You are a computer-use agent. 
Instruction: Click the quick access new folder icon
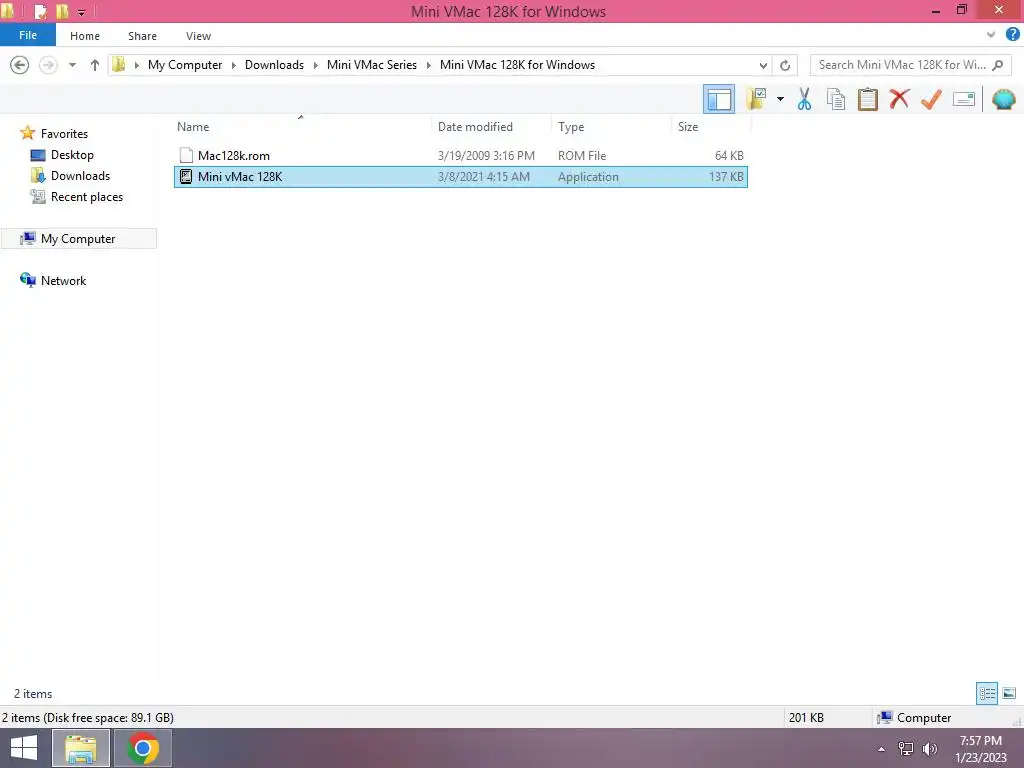pyautogui.click(x=62, y=11)
